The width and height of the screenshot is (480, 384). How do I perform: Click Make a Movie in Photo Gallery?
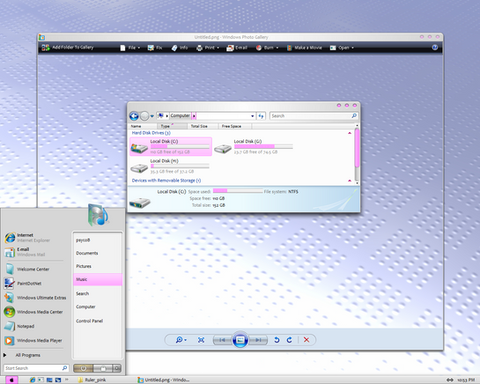pos(304,48)
